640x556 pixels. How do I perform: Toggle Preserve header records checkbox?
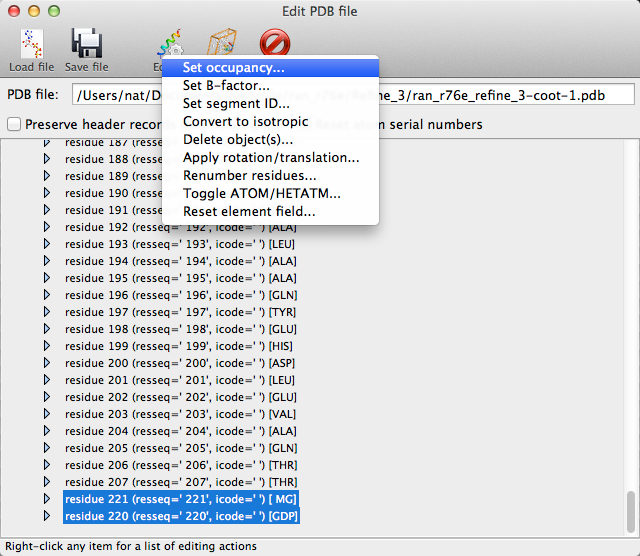pos(14,125)
